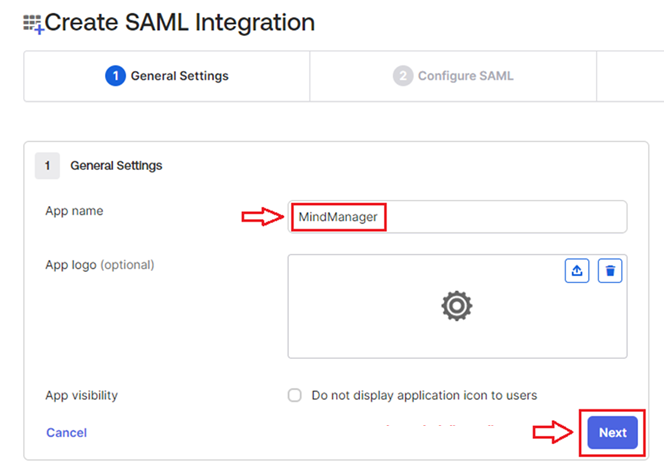This screenshot has width=664, height=470.
Task: Click the Cancel link
Action: (x=66, y=432)
